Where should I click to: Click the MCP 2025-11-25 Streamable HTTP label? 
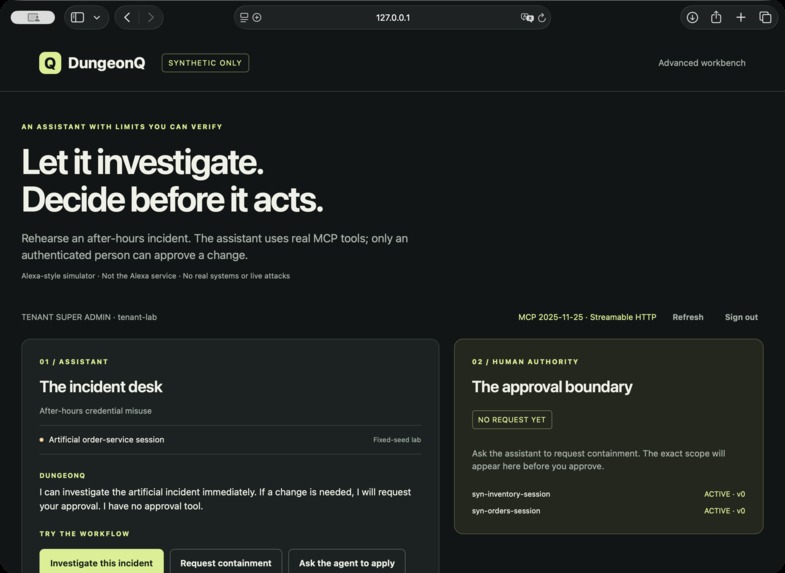(587, 317)
